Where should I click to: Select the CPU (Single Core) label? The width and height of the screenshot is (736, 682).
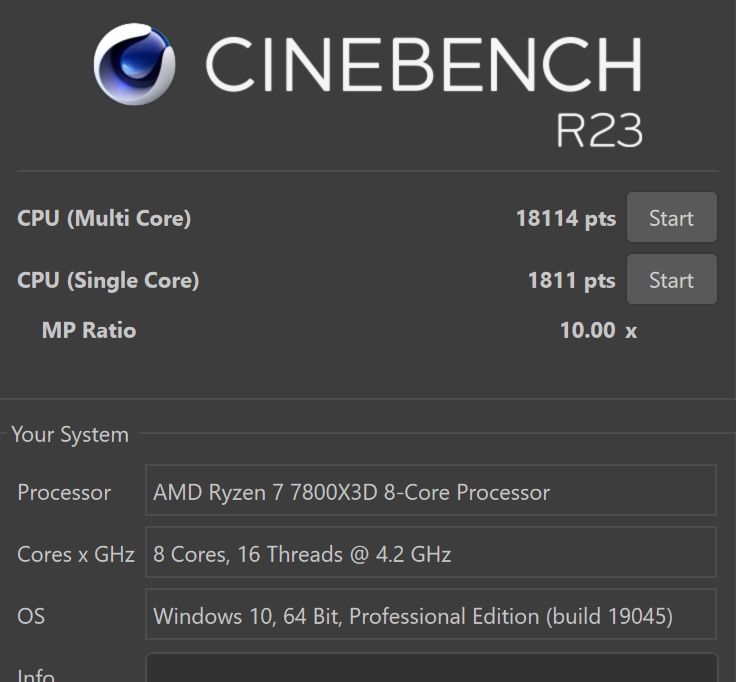(108, 280)
